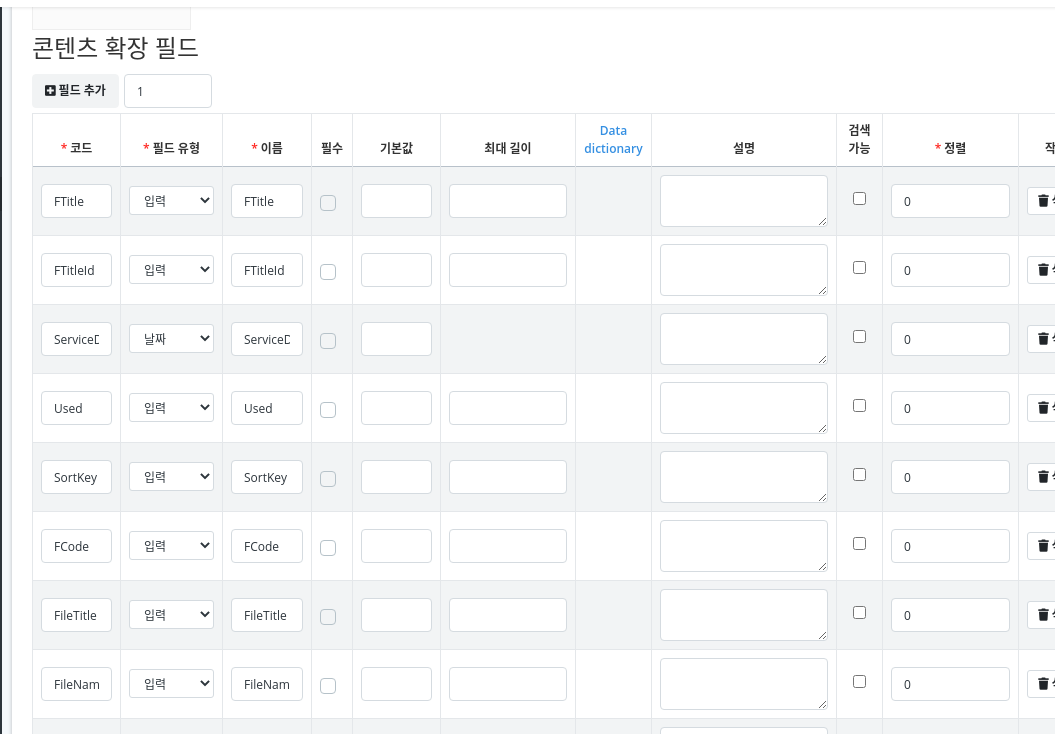Click the sort order input for FileNam

tap(949, 684)
